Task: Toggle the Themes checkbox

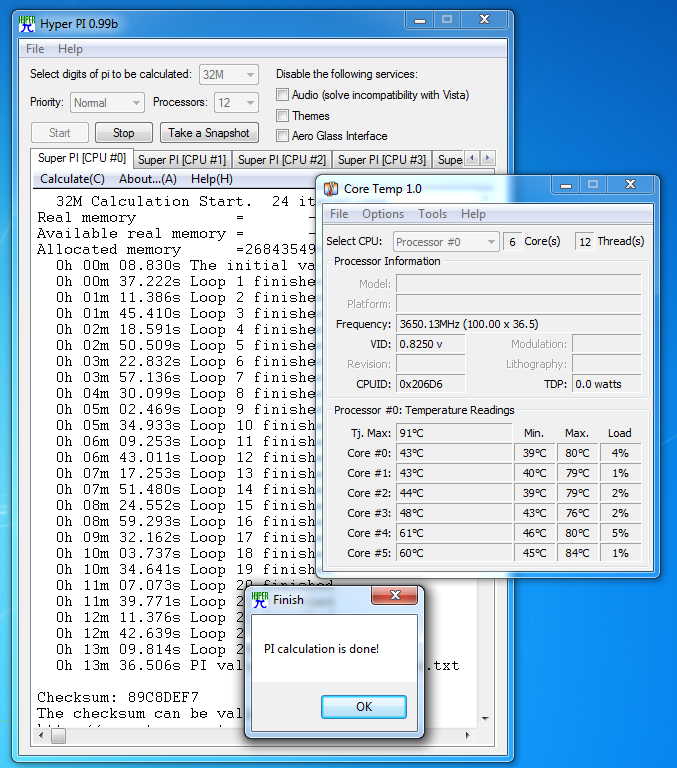Action: 282,116
